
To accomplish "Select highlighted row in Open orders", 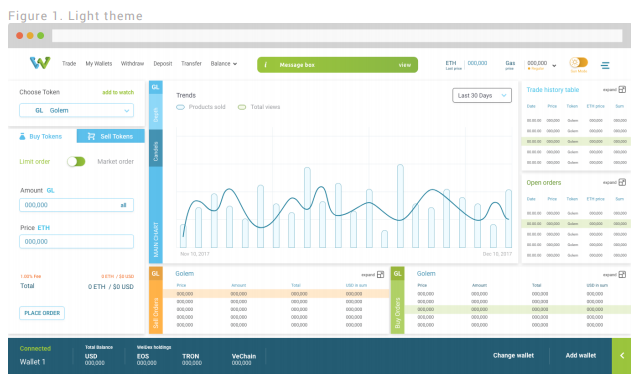I will click(x=576, y=224).
